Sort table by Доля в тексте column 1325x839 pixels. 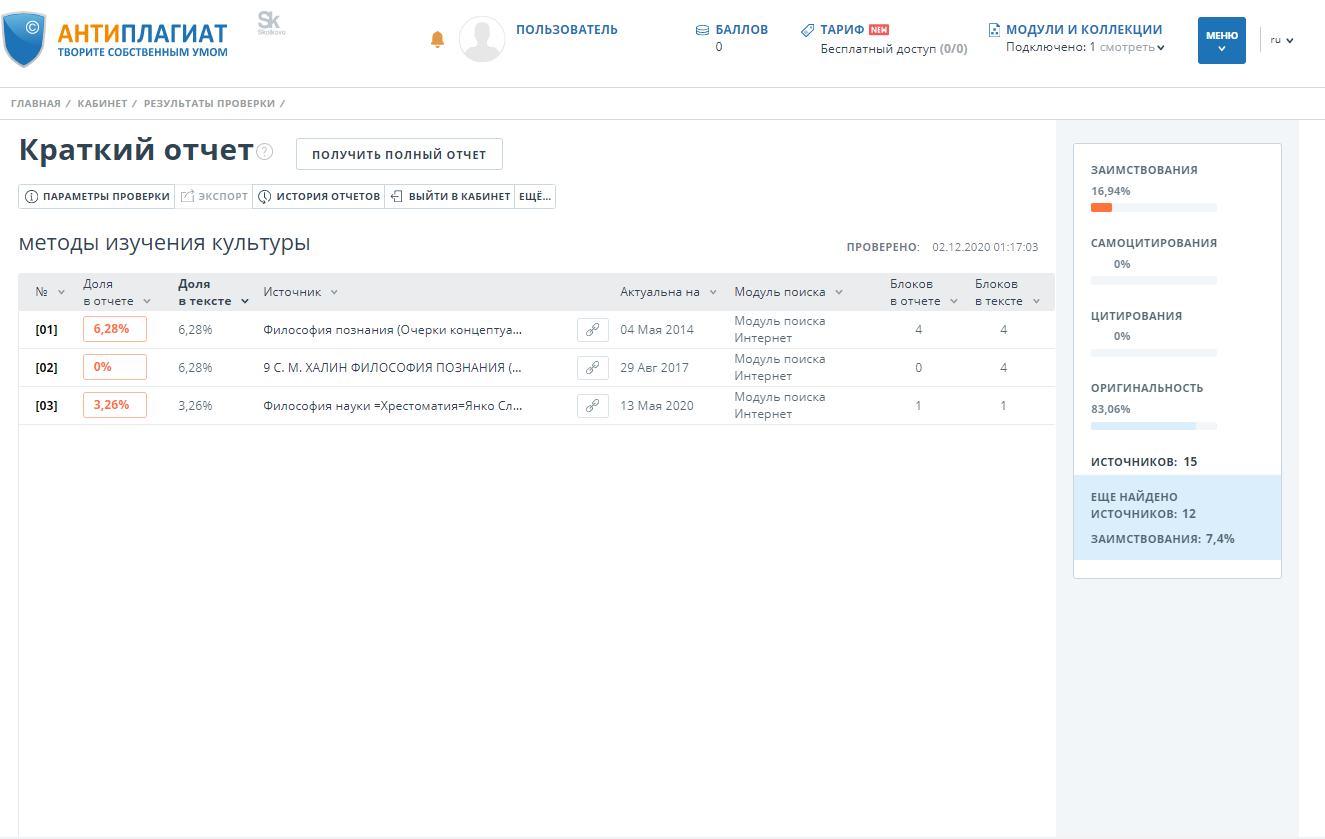(x=212, y=292)
